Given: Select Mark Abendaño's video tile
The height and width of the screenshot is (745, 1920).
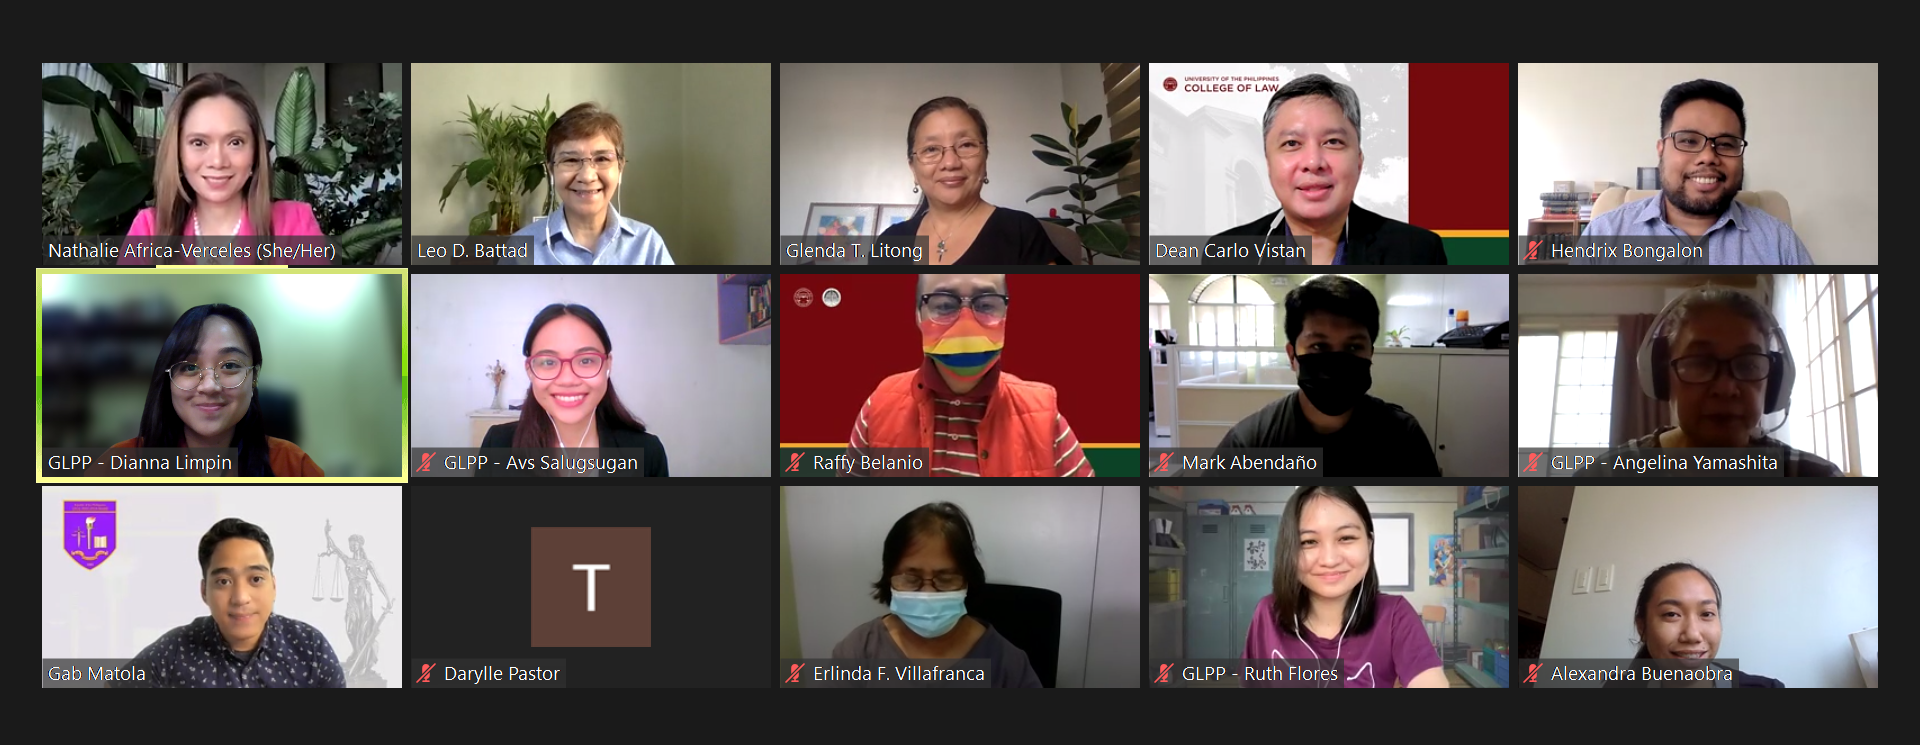Looking at the screenshot, I should (1329, 376).
